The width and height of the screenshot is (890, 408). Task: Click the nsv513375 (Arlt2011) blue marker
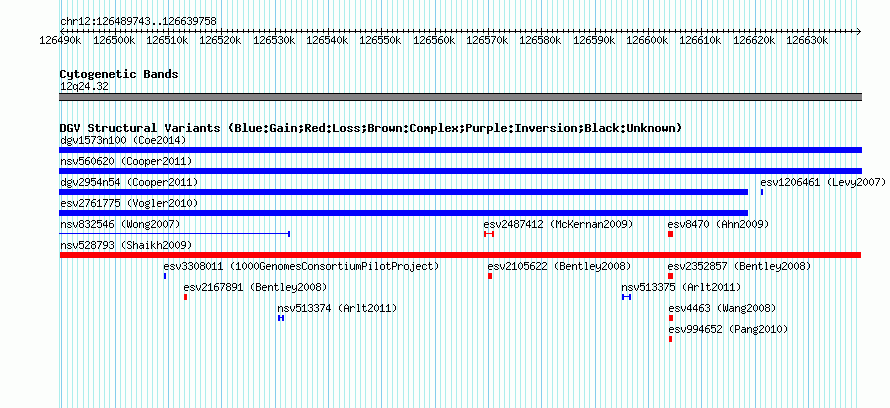click(x=627, y=297)
